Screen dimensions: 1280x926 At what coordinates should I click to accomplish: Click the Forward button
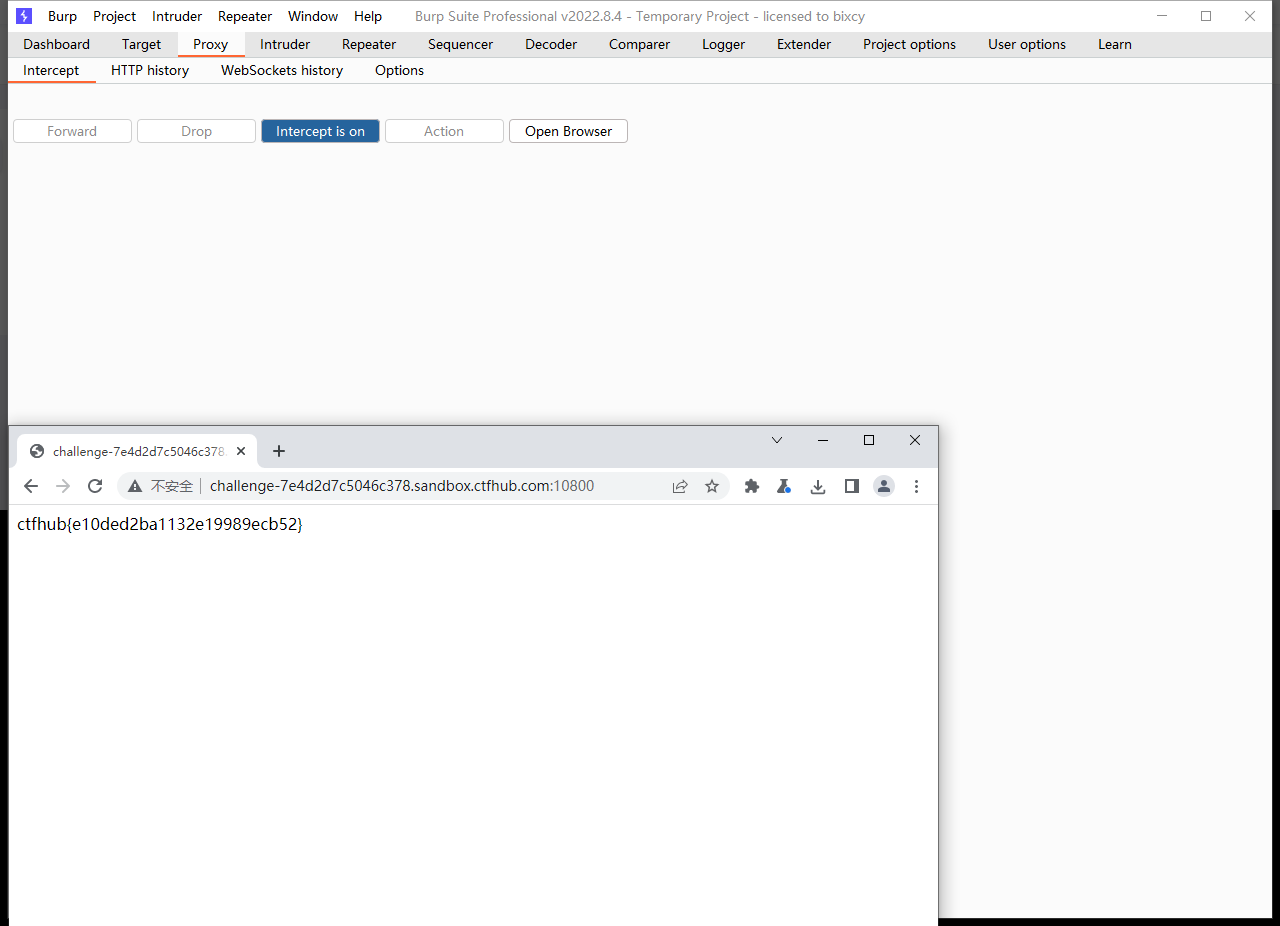tap(72, 131)
